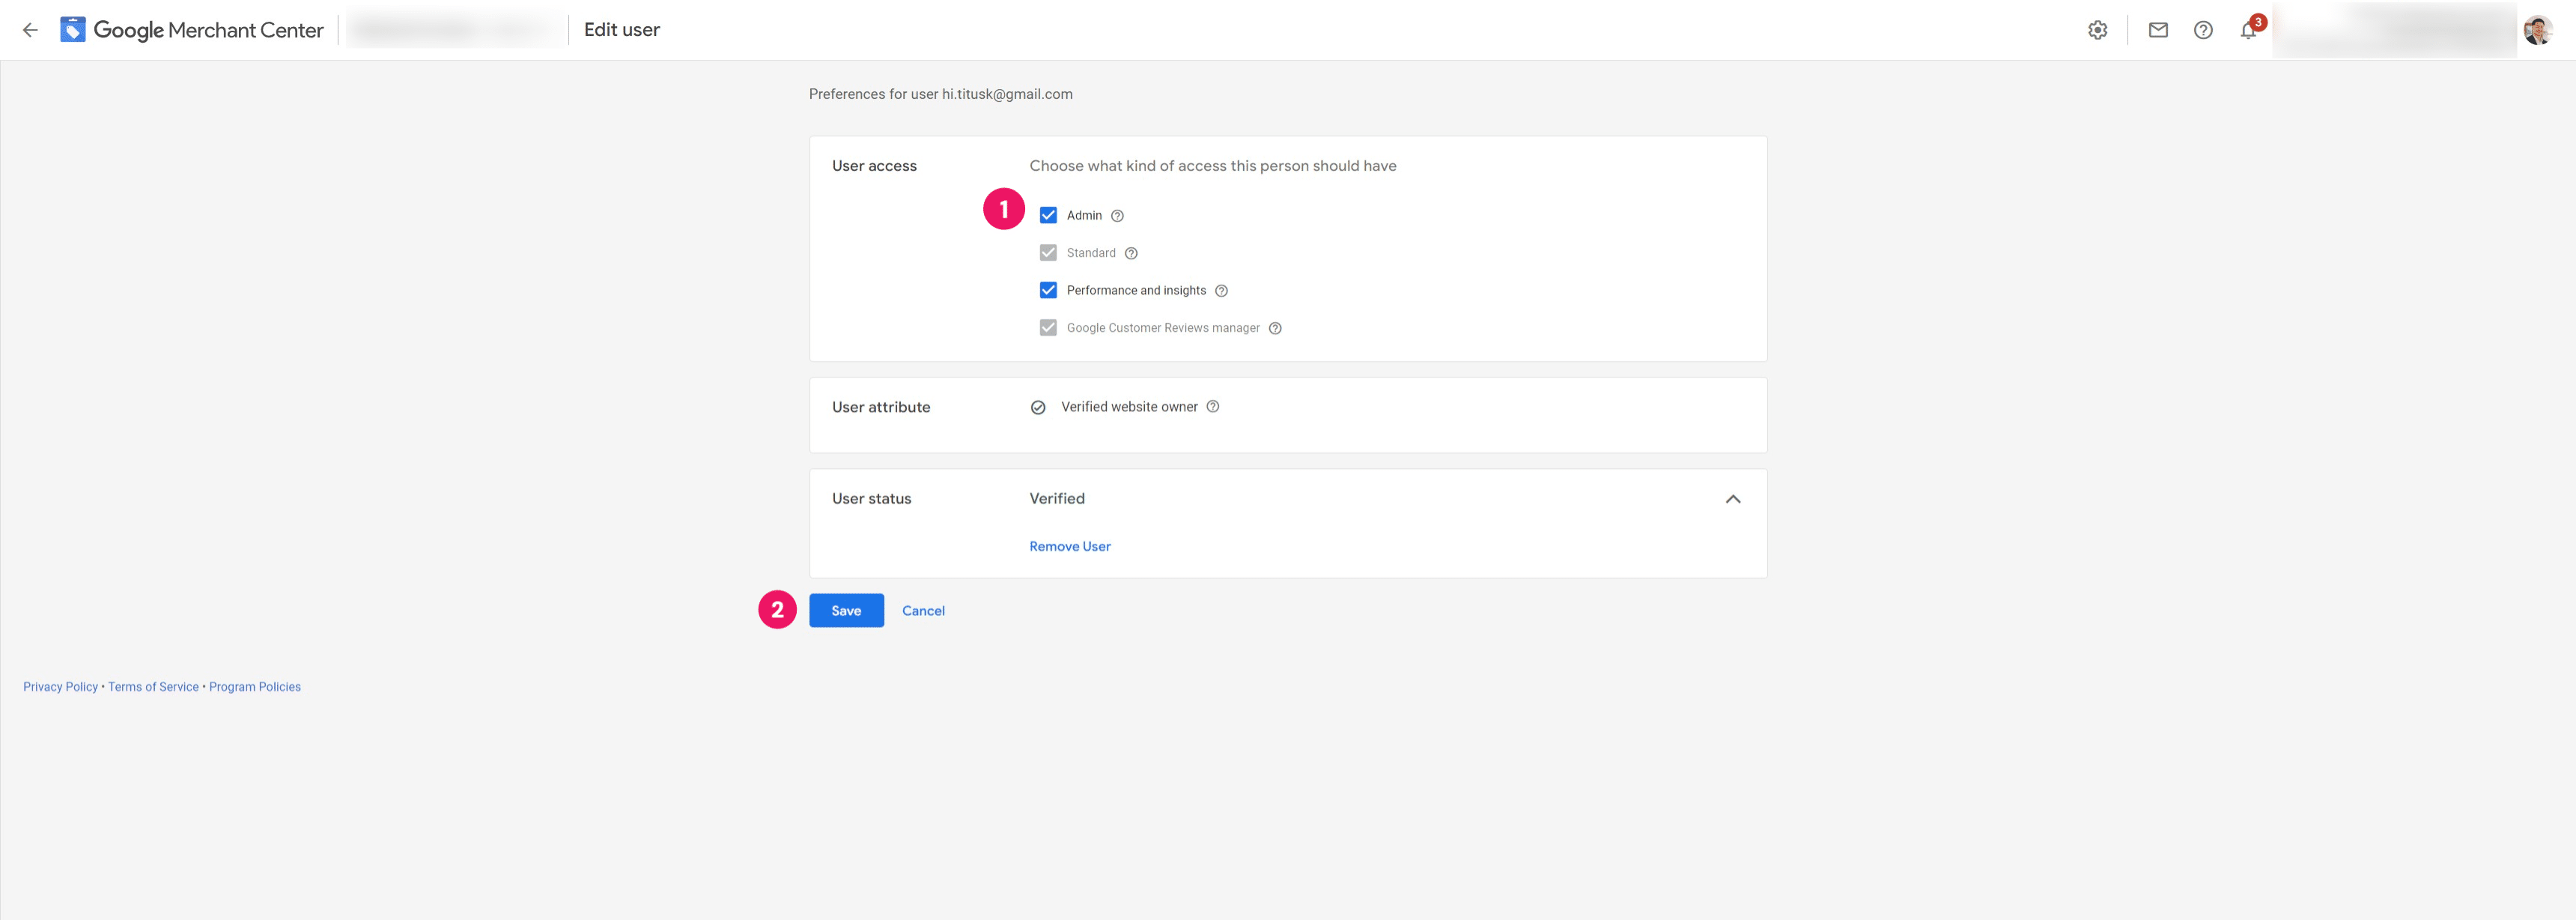Uncheck the Admin checkbox

tap(1047, 215)
